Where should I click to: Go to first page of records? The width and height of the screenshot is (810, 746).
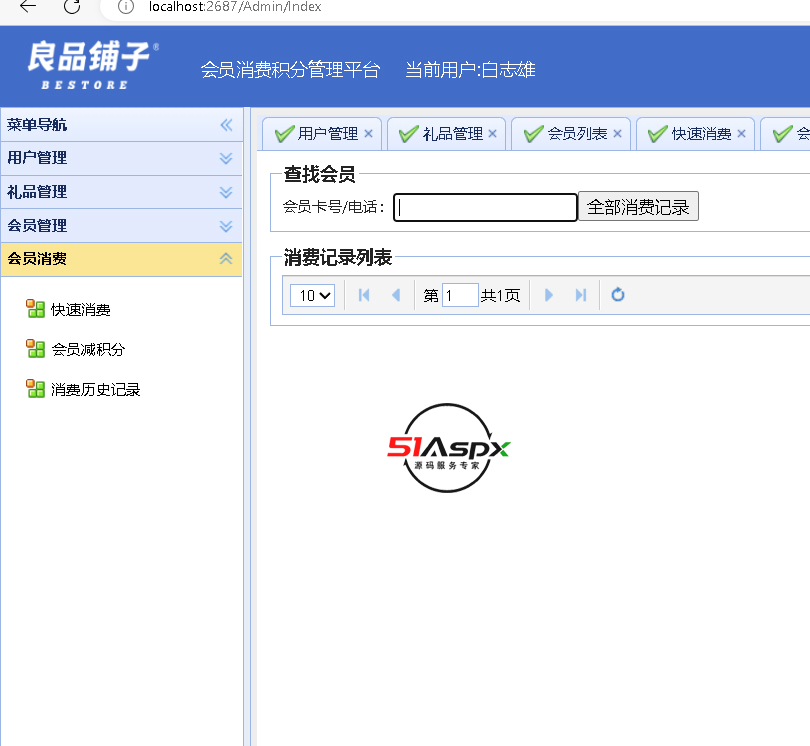click(x=364, y=295)
